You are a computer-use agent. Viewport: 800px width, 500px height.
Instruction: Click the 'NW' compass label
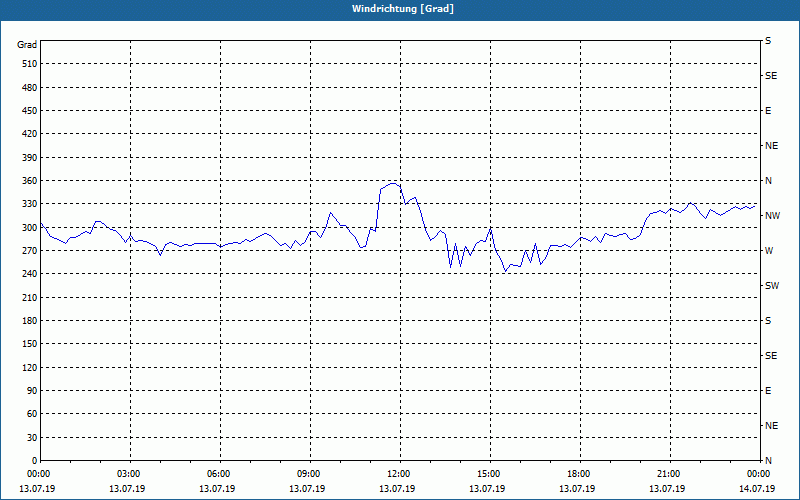(772, 216)
